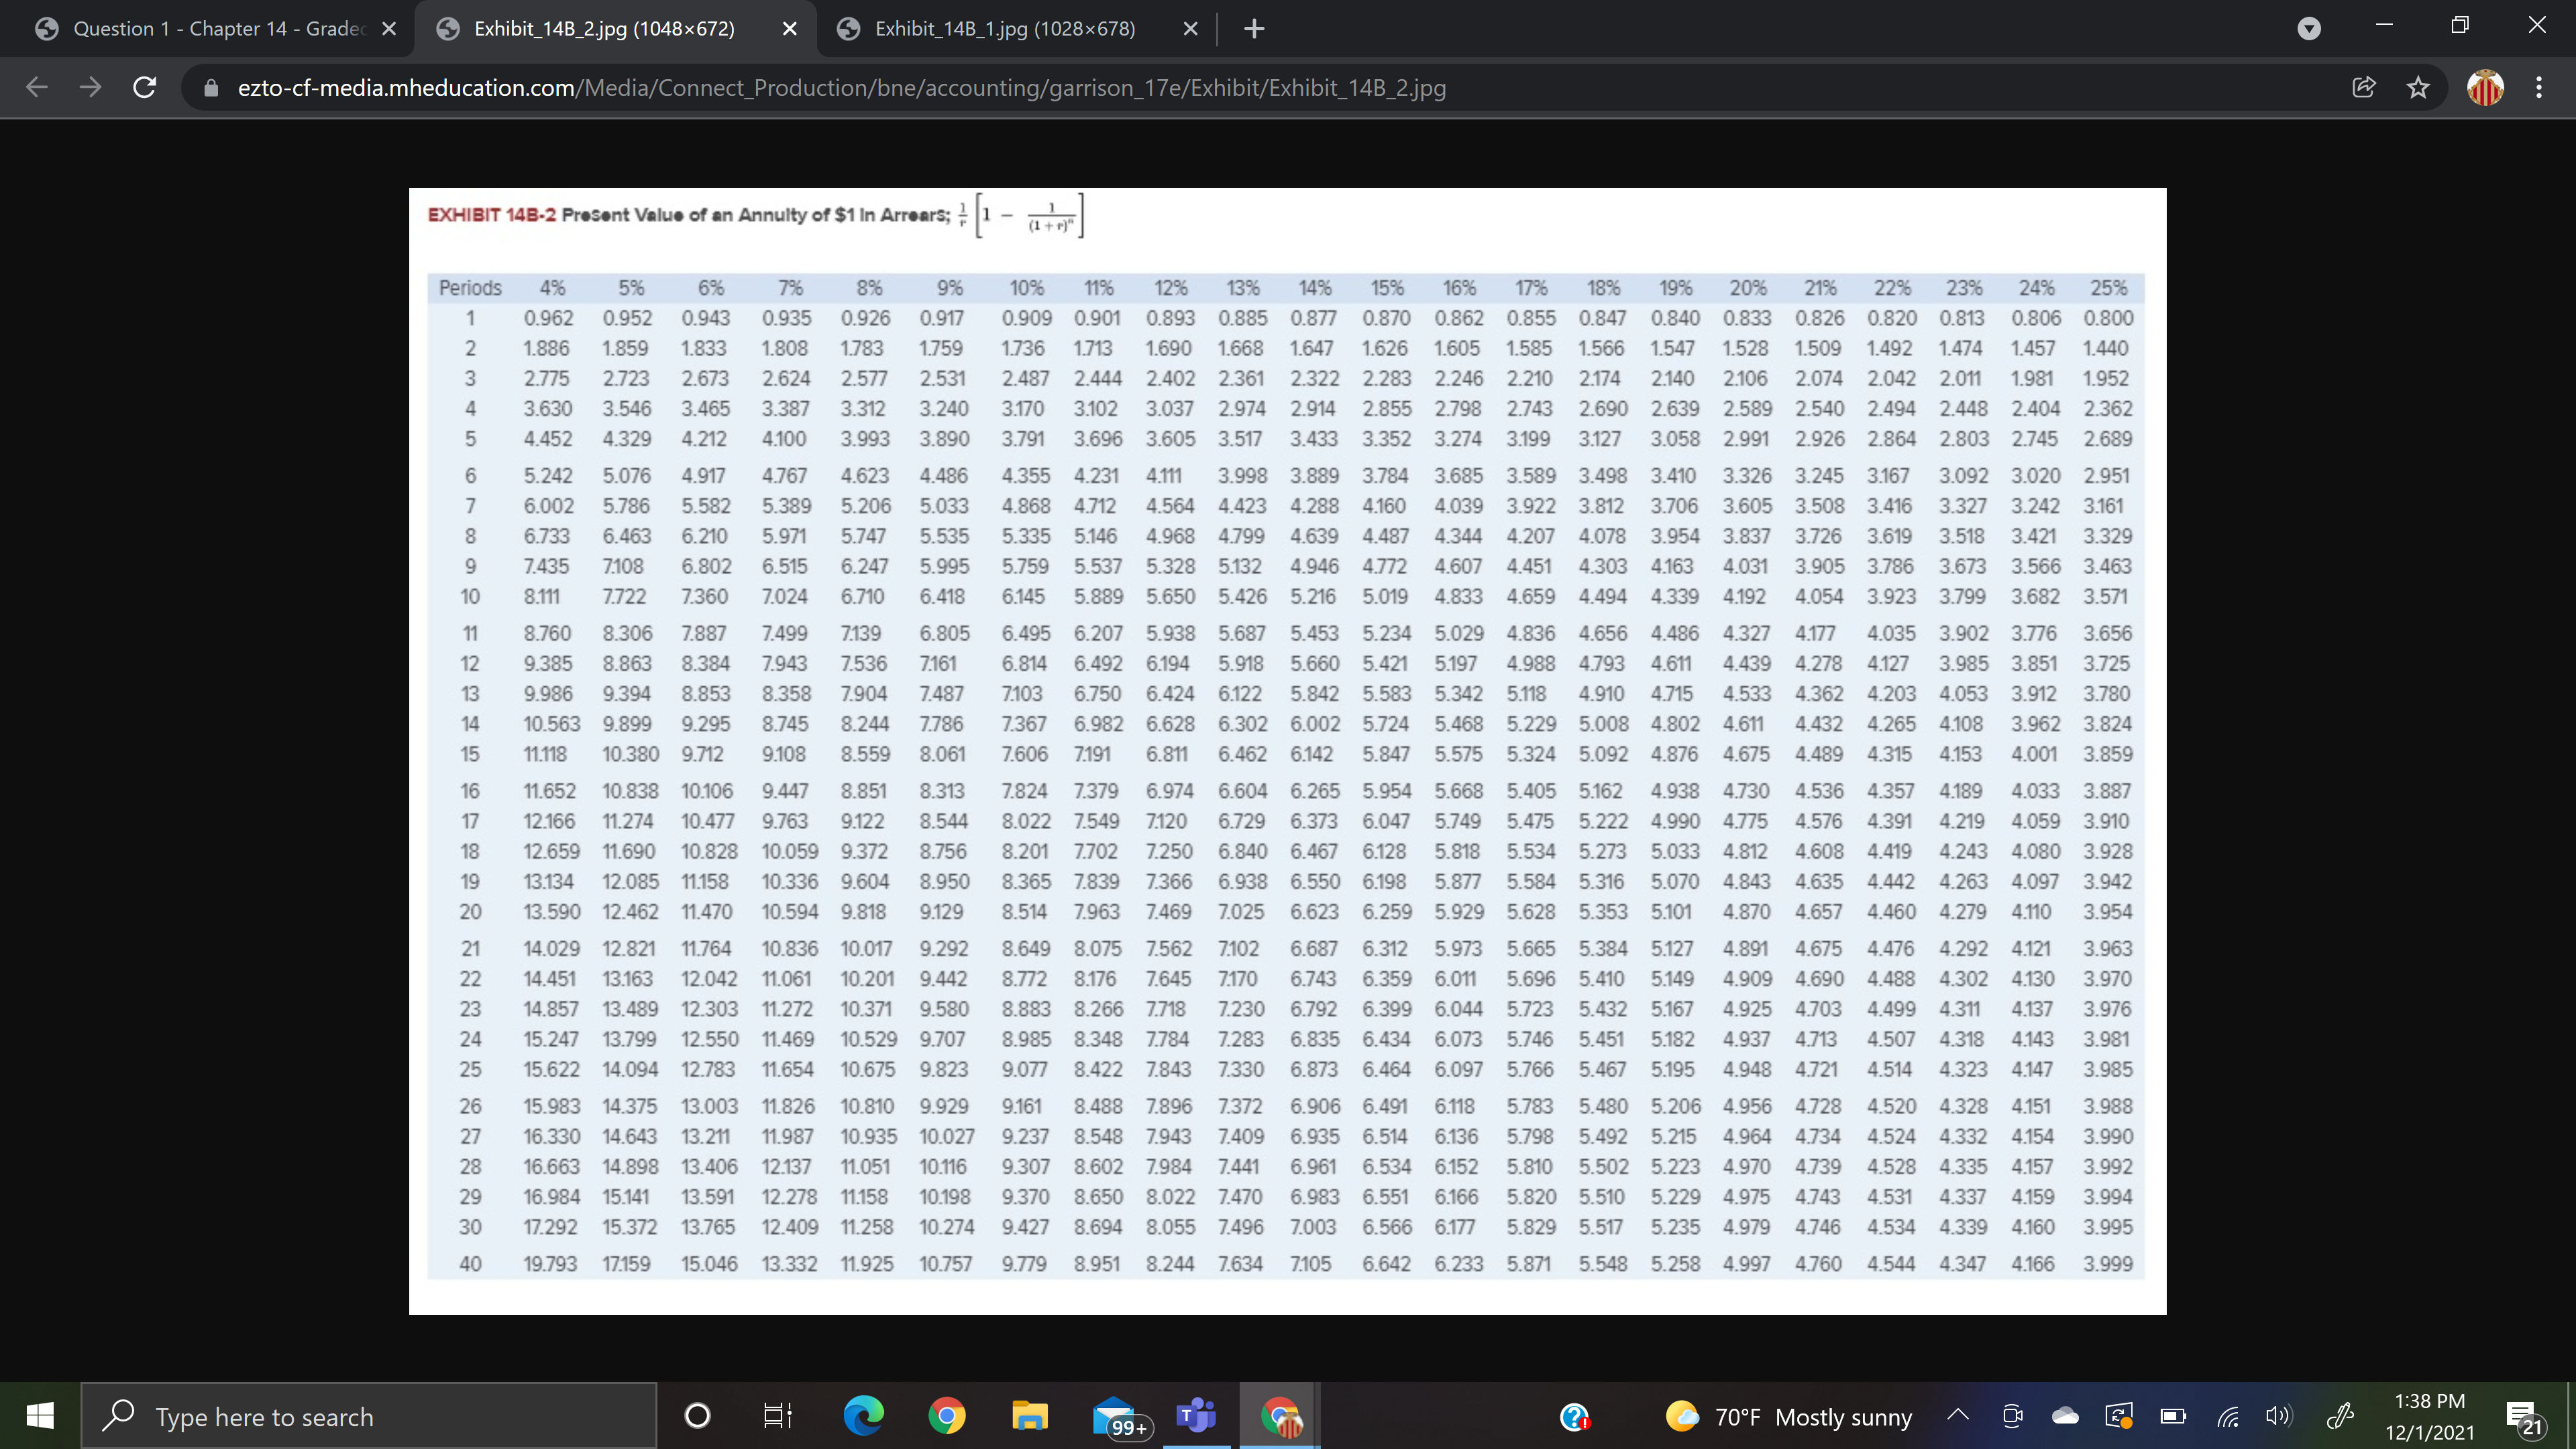The width and height of the screenshot is (2576, 1449).
Task: Click the Type here to search box
Action: click(x=370, y=1416)
